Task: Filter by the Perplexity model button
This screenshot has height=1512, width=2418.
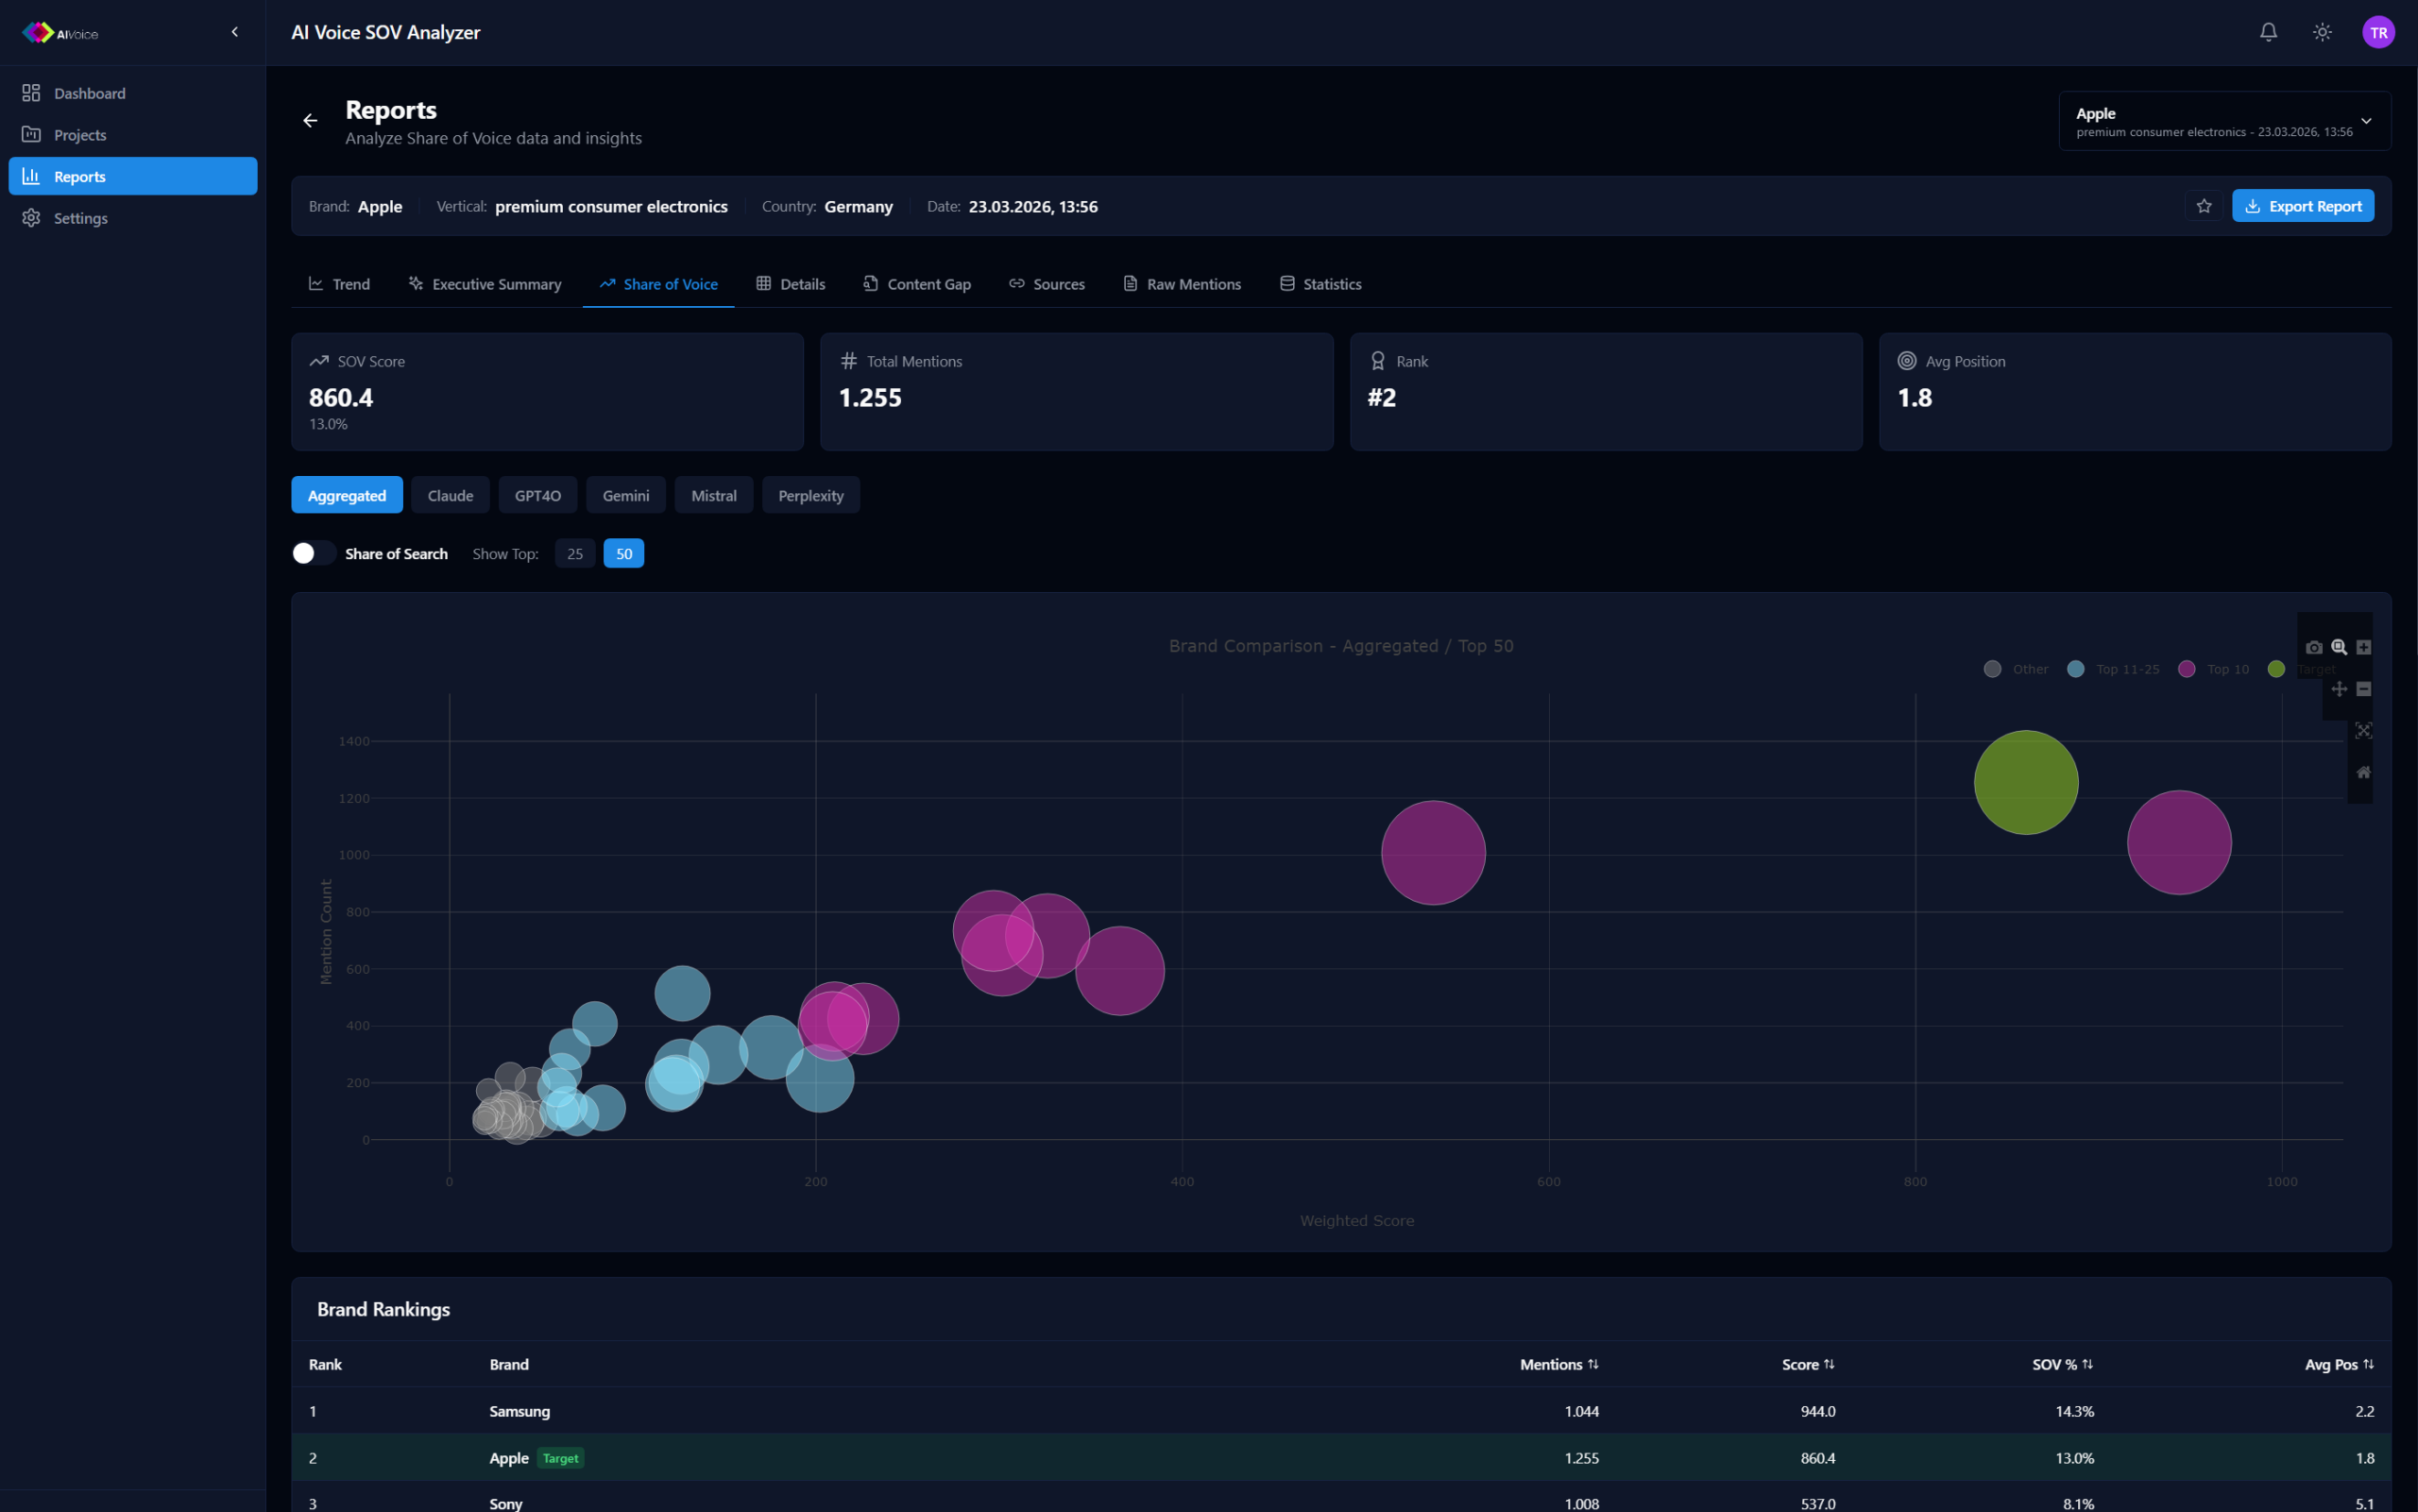Action: point(810,495)
